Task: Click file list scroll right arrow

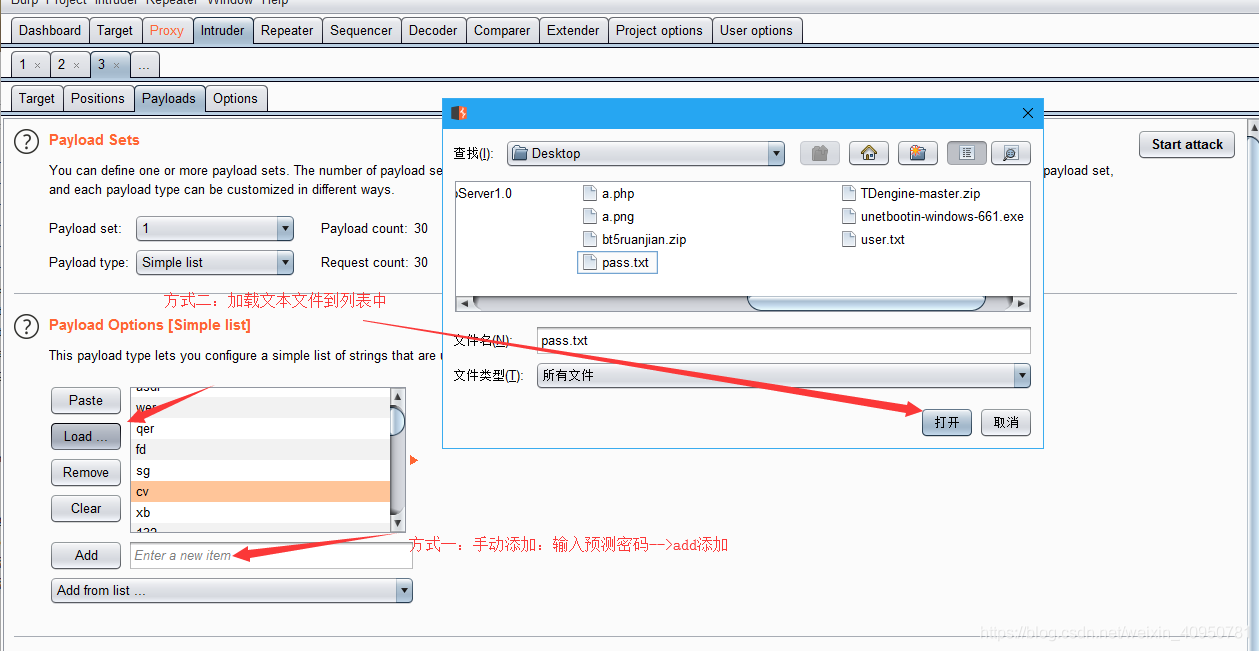Action: pyautogui.click(x=1023, y=303)
